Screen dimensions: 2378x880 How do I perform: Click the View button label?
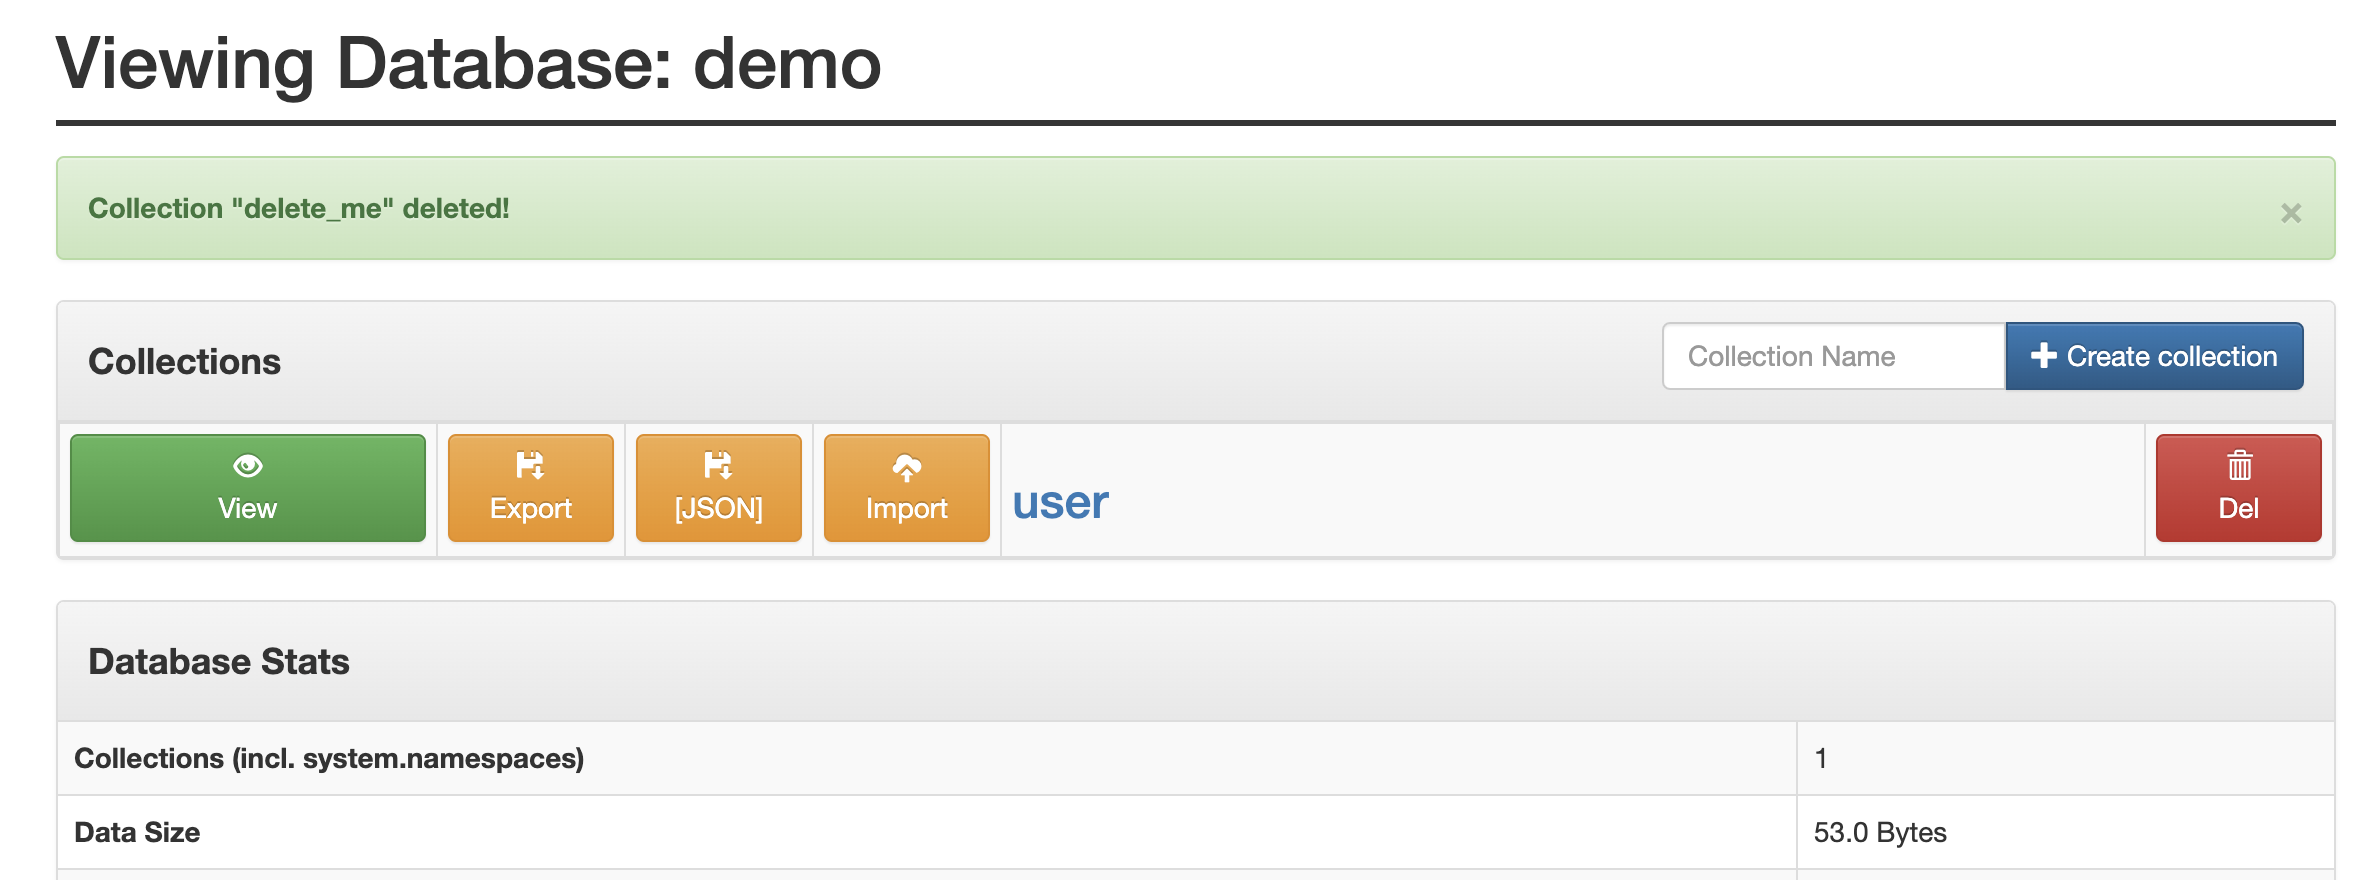247,508
